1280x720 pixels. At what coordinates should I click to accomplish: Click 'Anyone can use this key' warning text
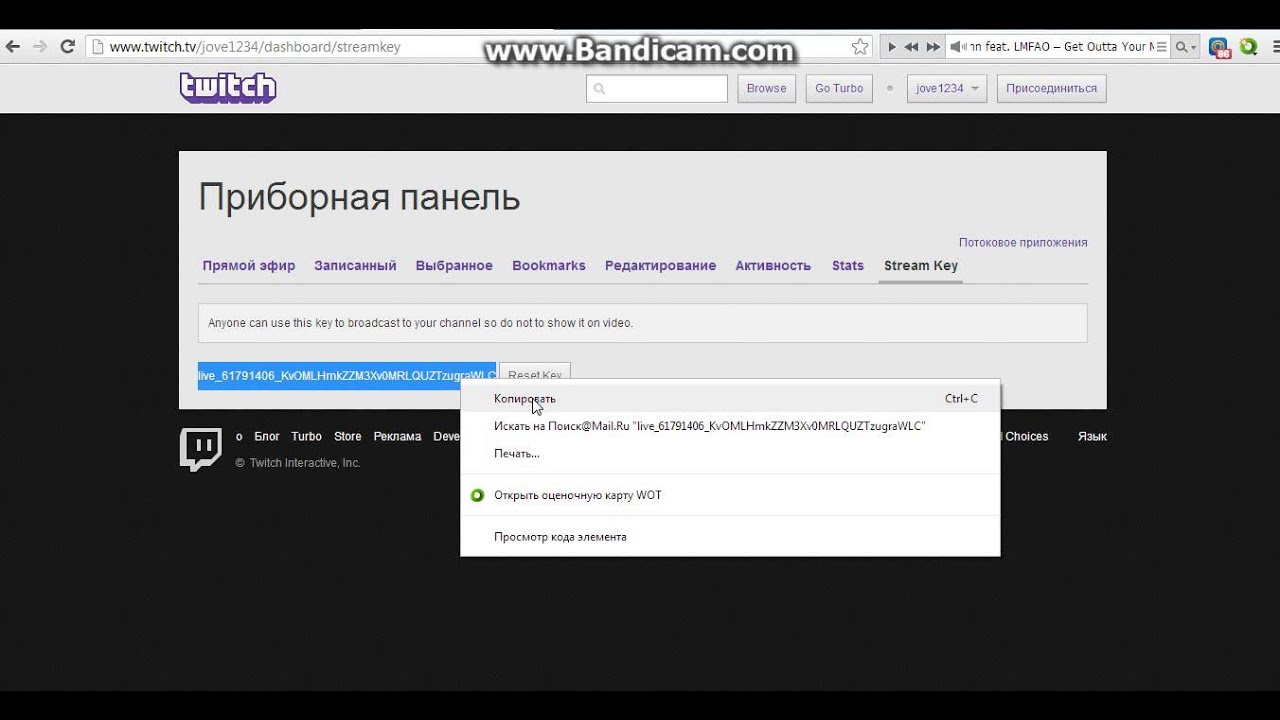[x=420, y=323]
